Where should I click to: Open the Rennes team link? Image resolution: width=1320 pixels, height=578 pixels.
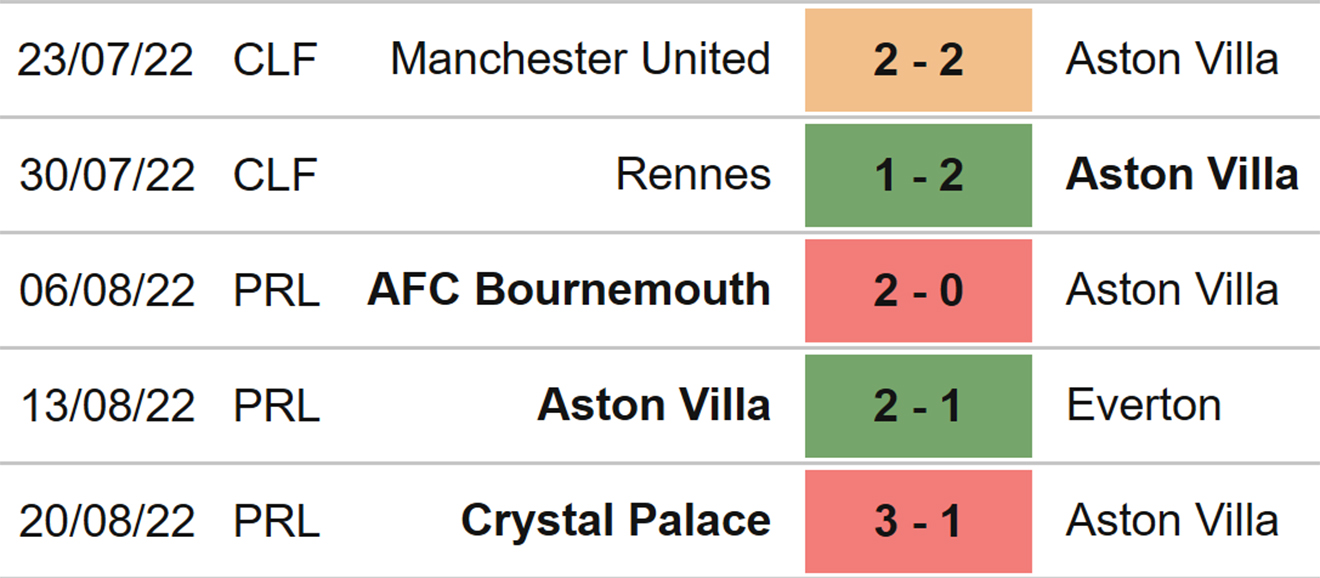click(x=693, y=175)
